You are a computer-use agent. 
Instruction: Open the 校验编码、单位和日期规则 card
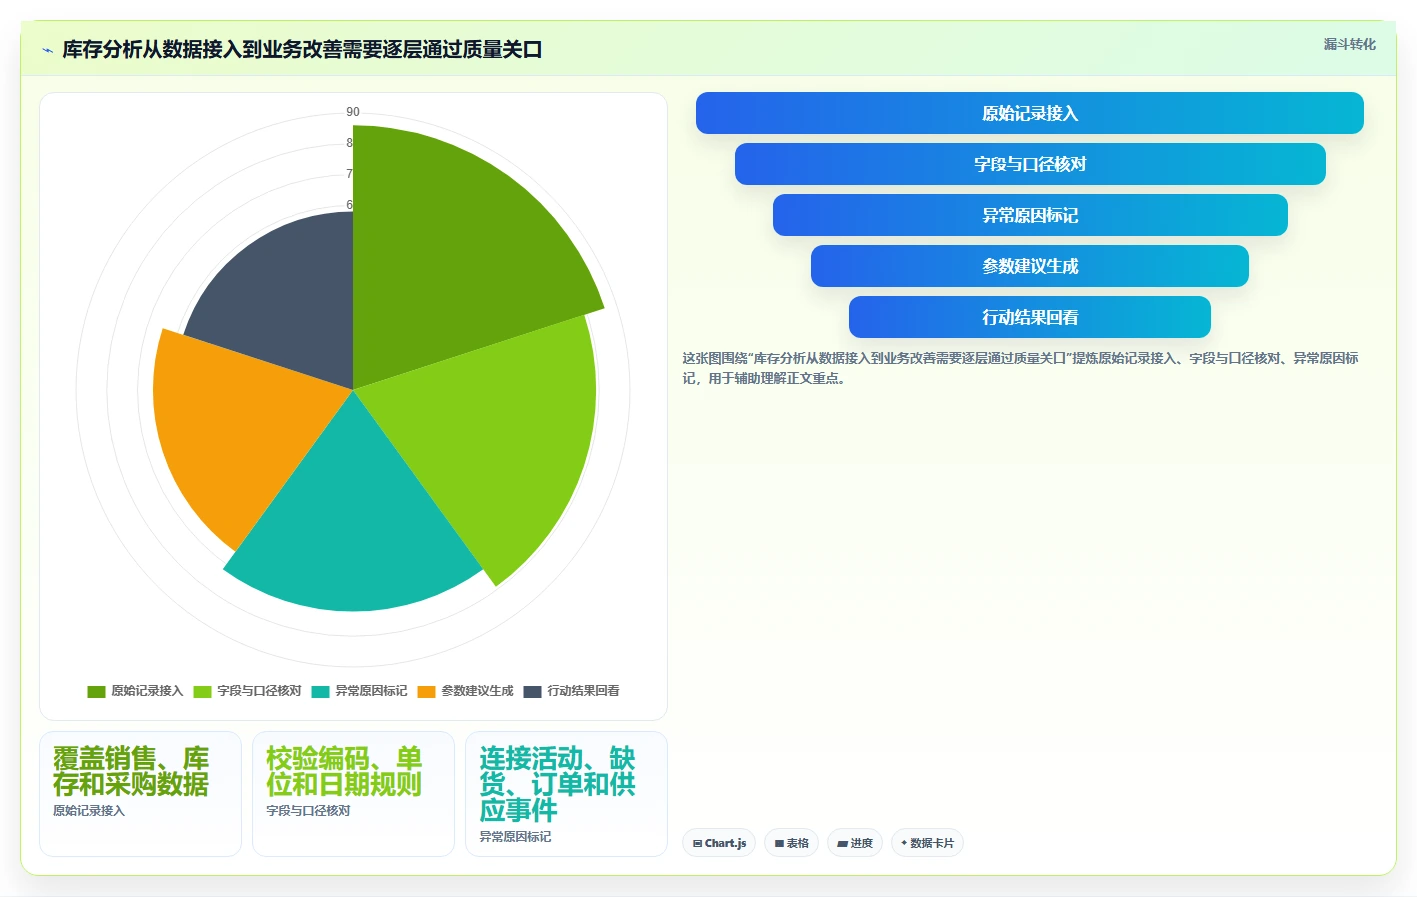[353, 793]
